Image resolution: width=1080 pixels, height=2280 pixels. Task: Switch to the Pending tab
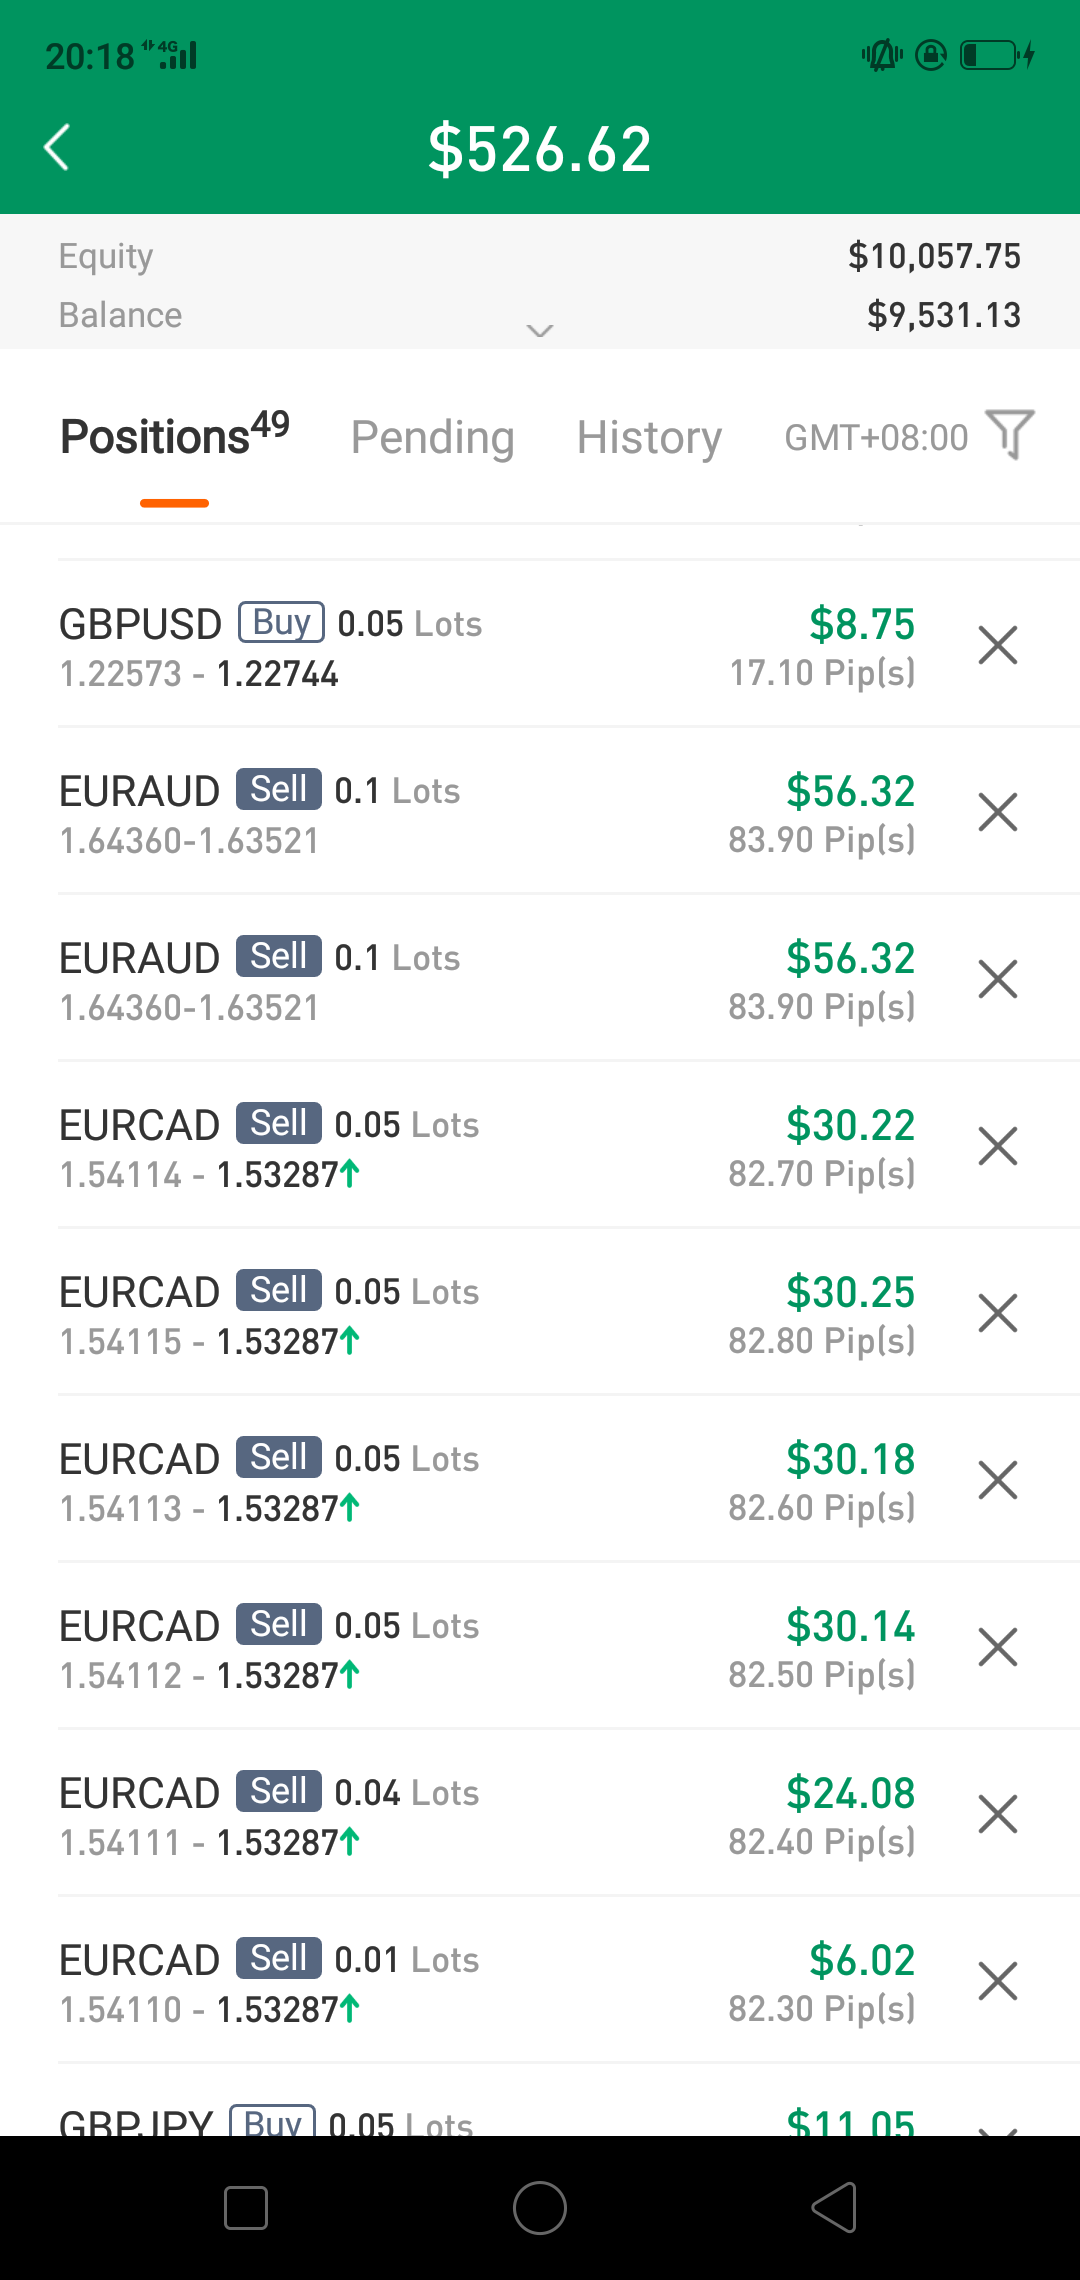point(432,437)
